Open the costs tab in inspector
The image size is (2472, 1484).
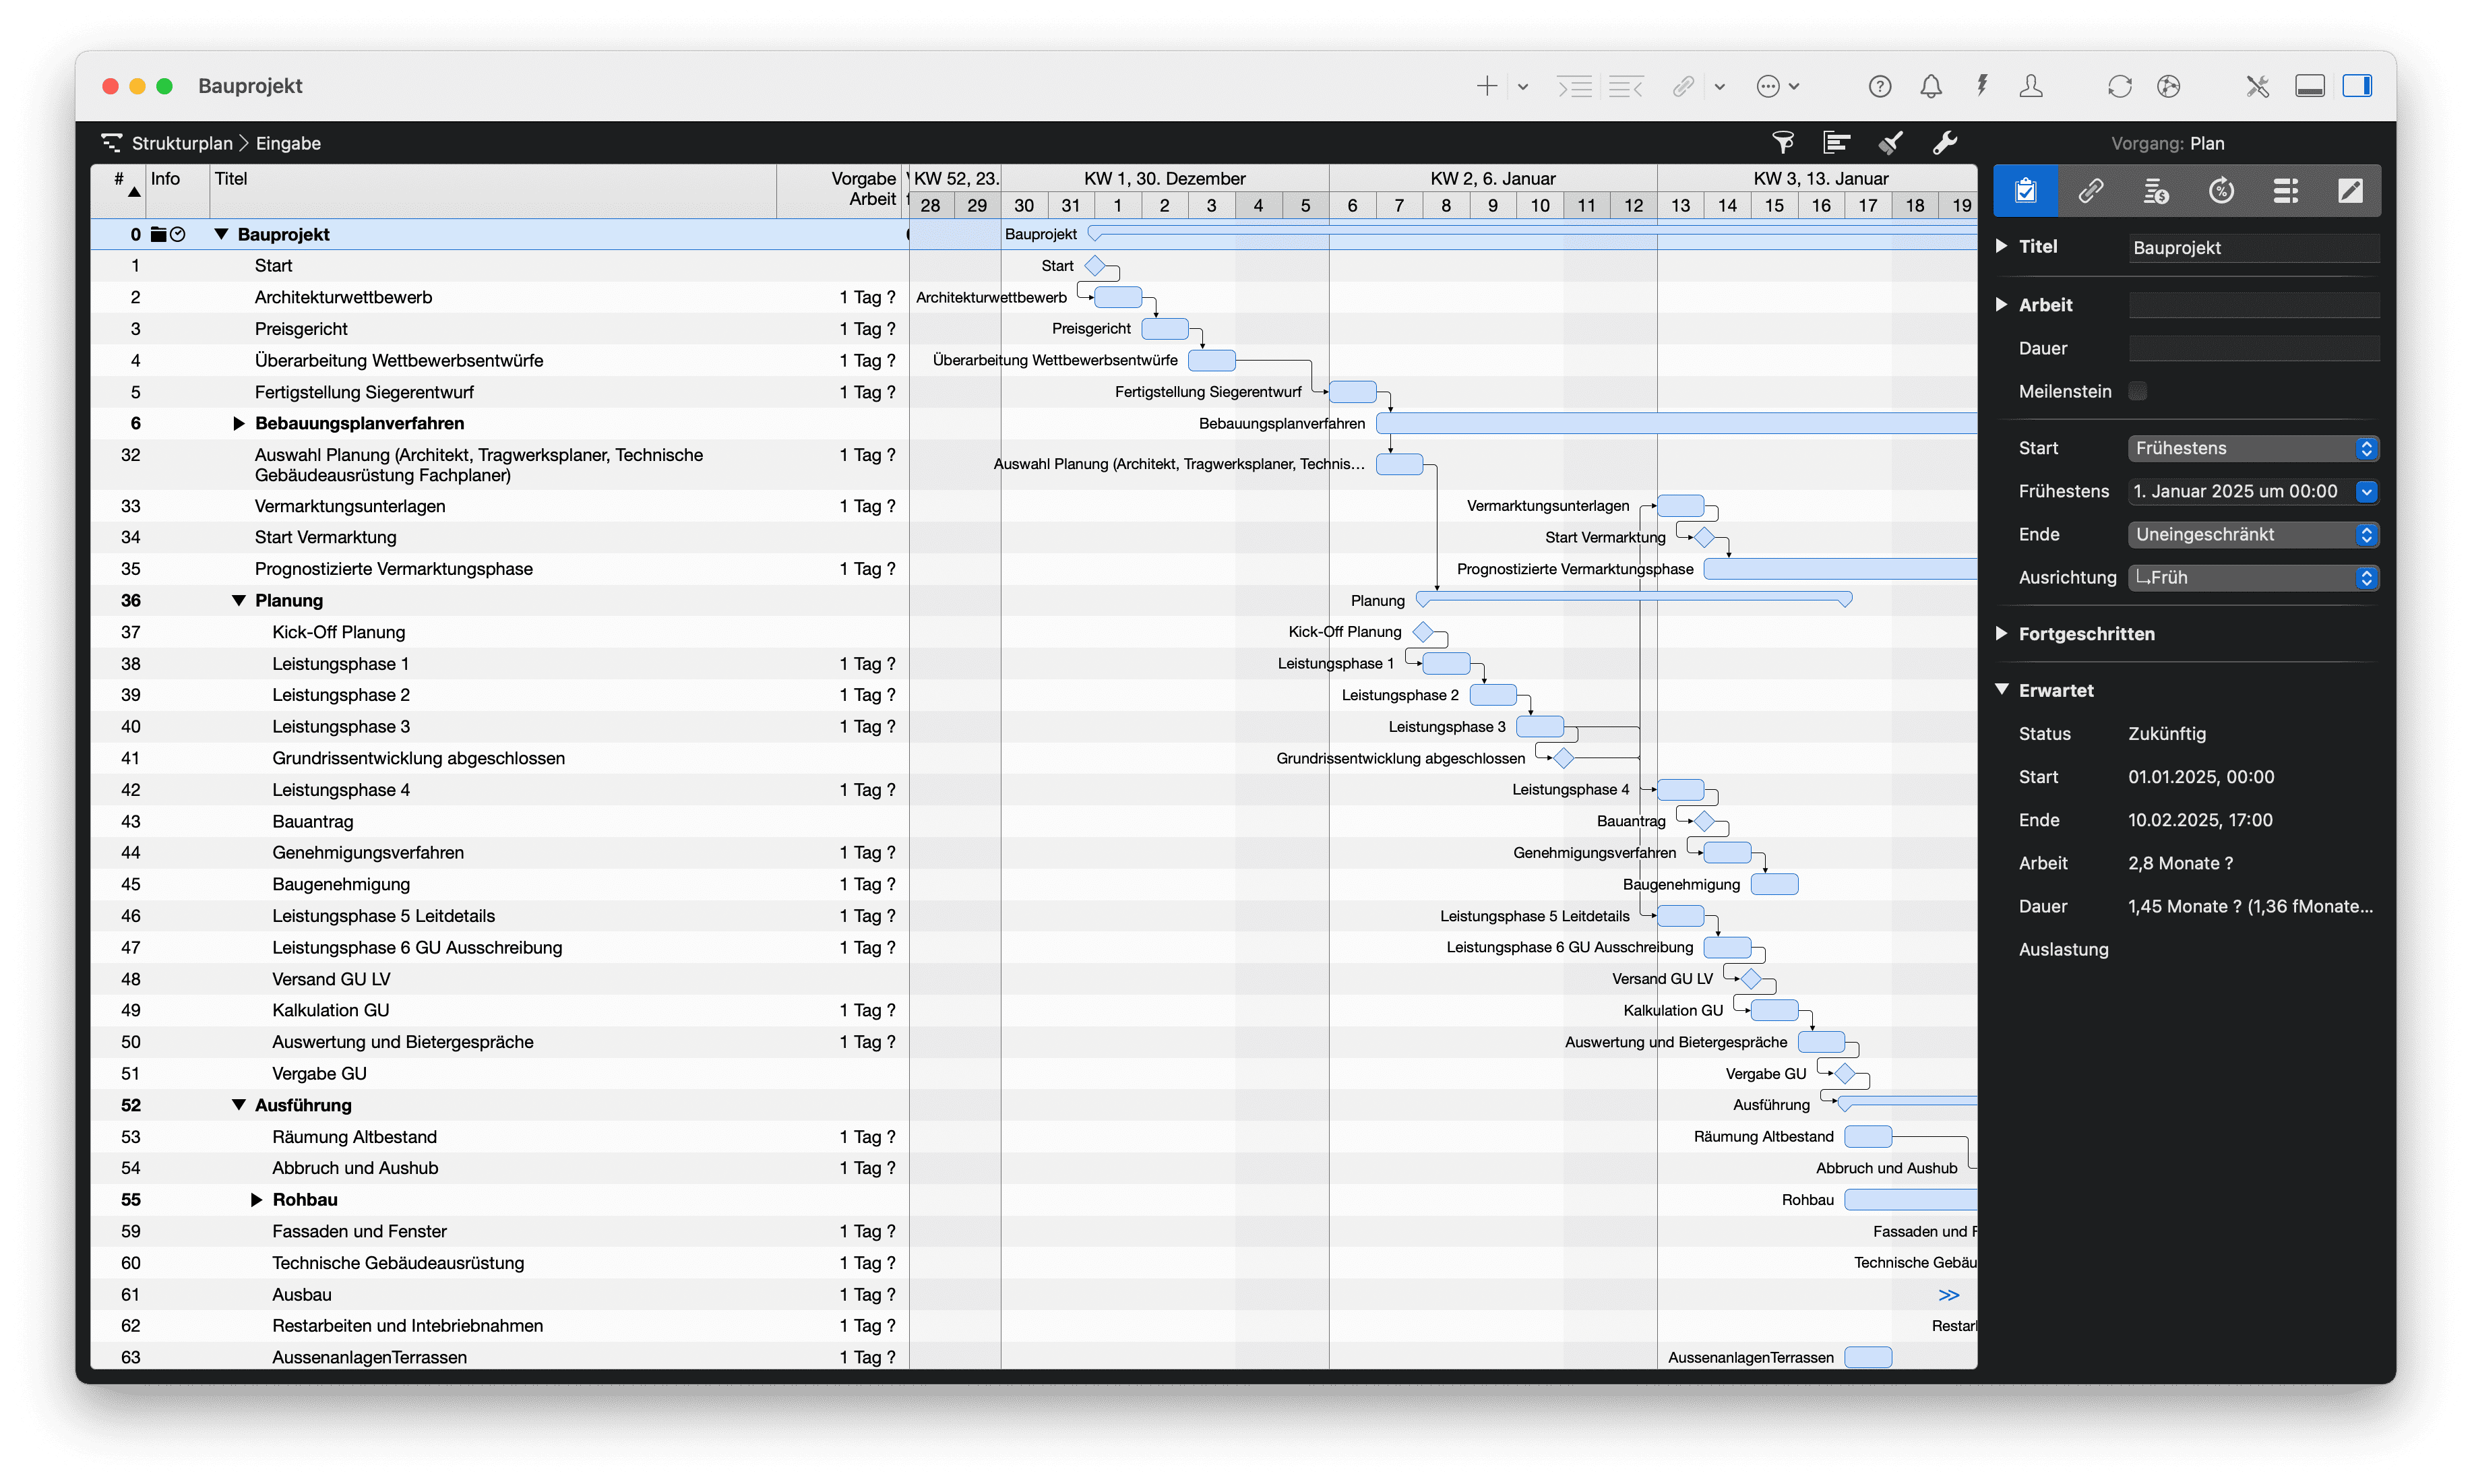pos(2156,190)
